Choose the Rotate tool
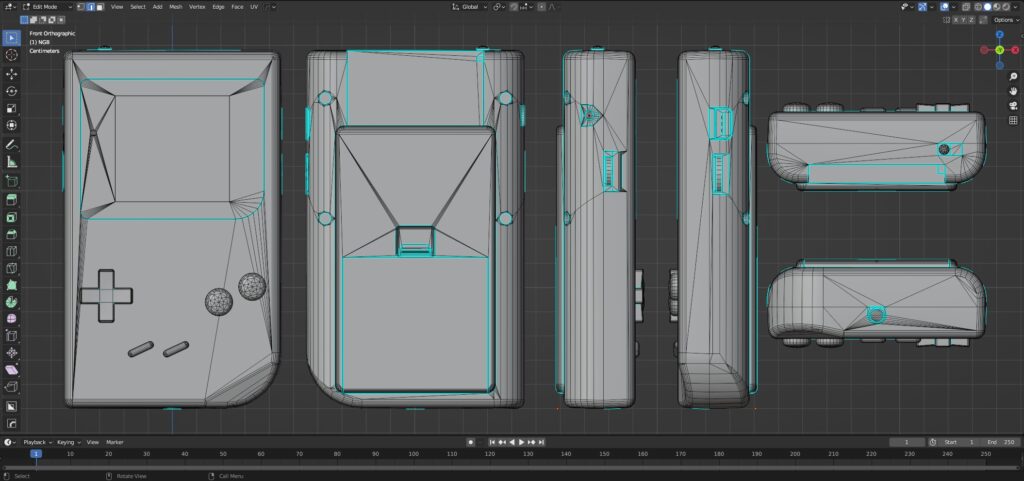 pyautogui.click(x=12, y=91)
